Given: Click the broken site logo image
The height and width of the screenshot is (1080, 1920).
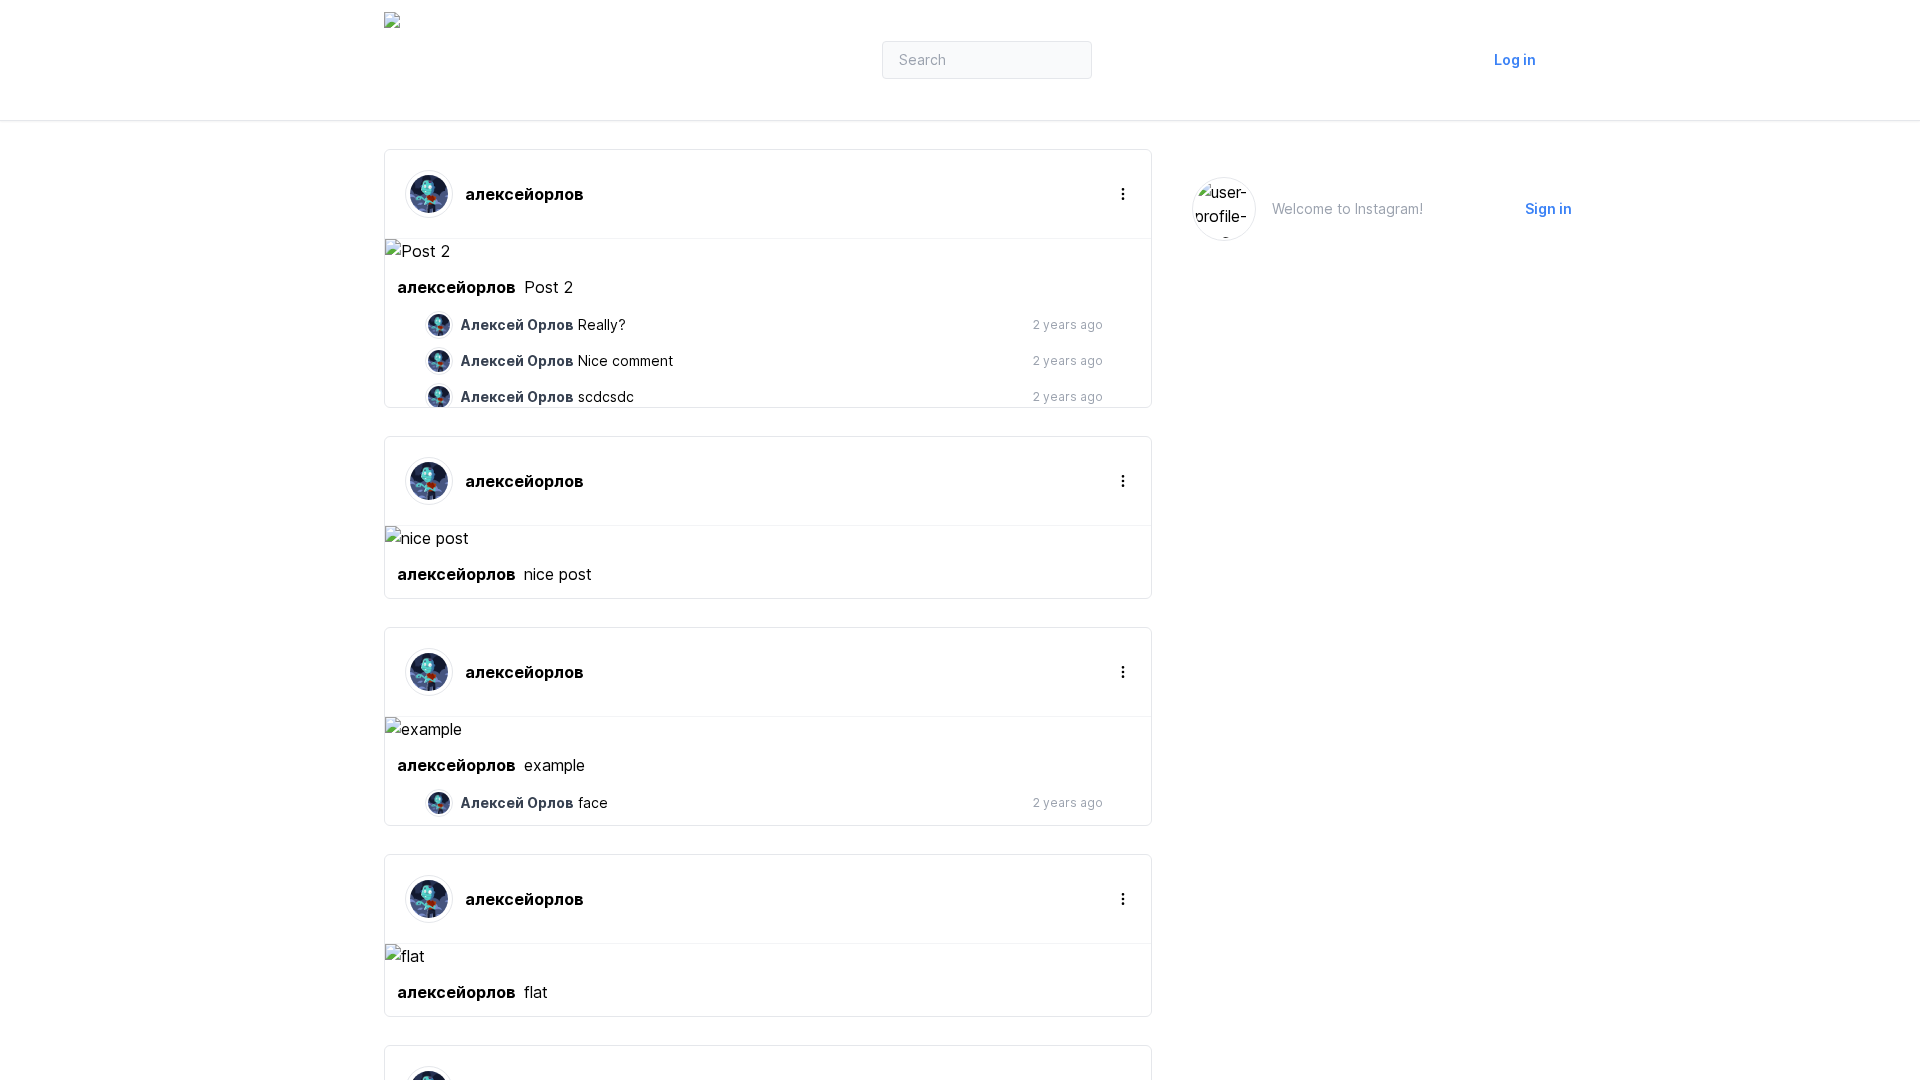Looking at the screenshot, I should pos(392,20).
